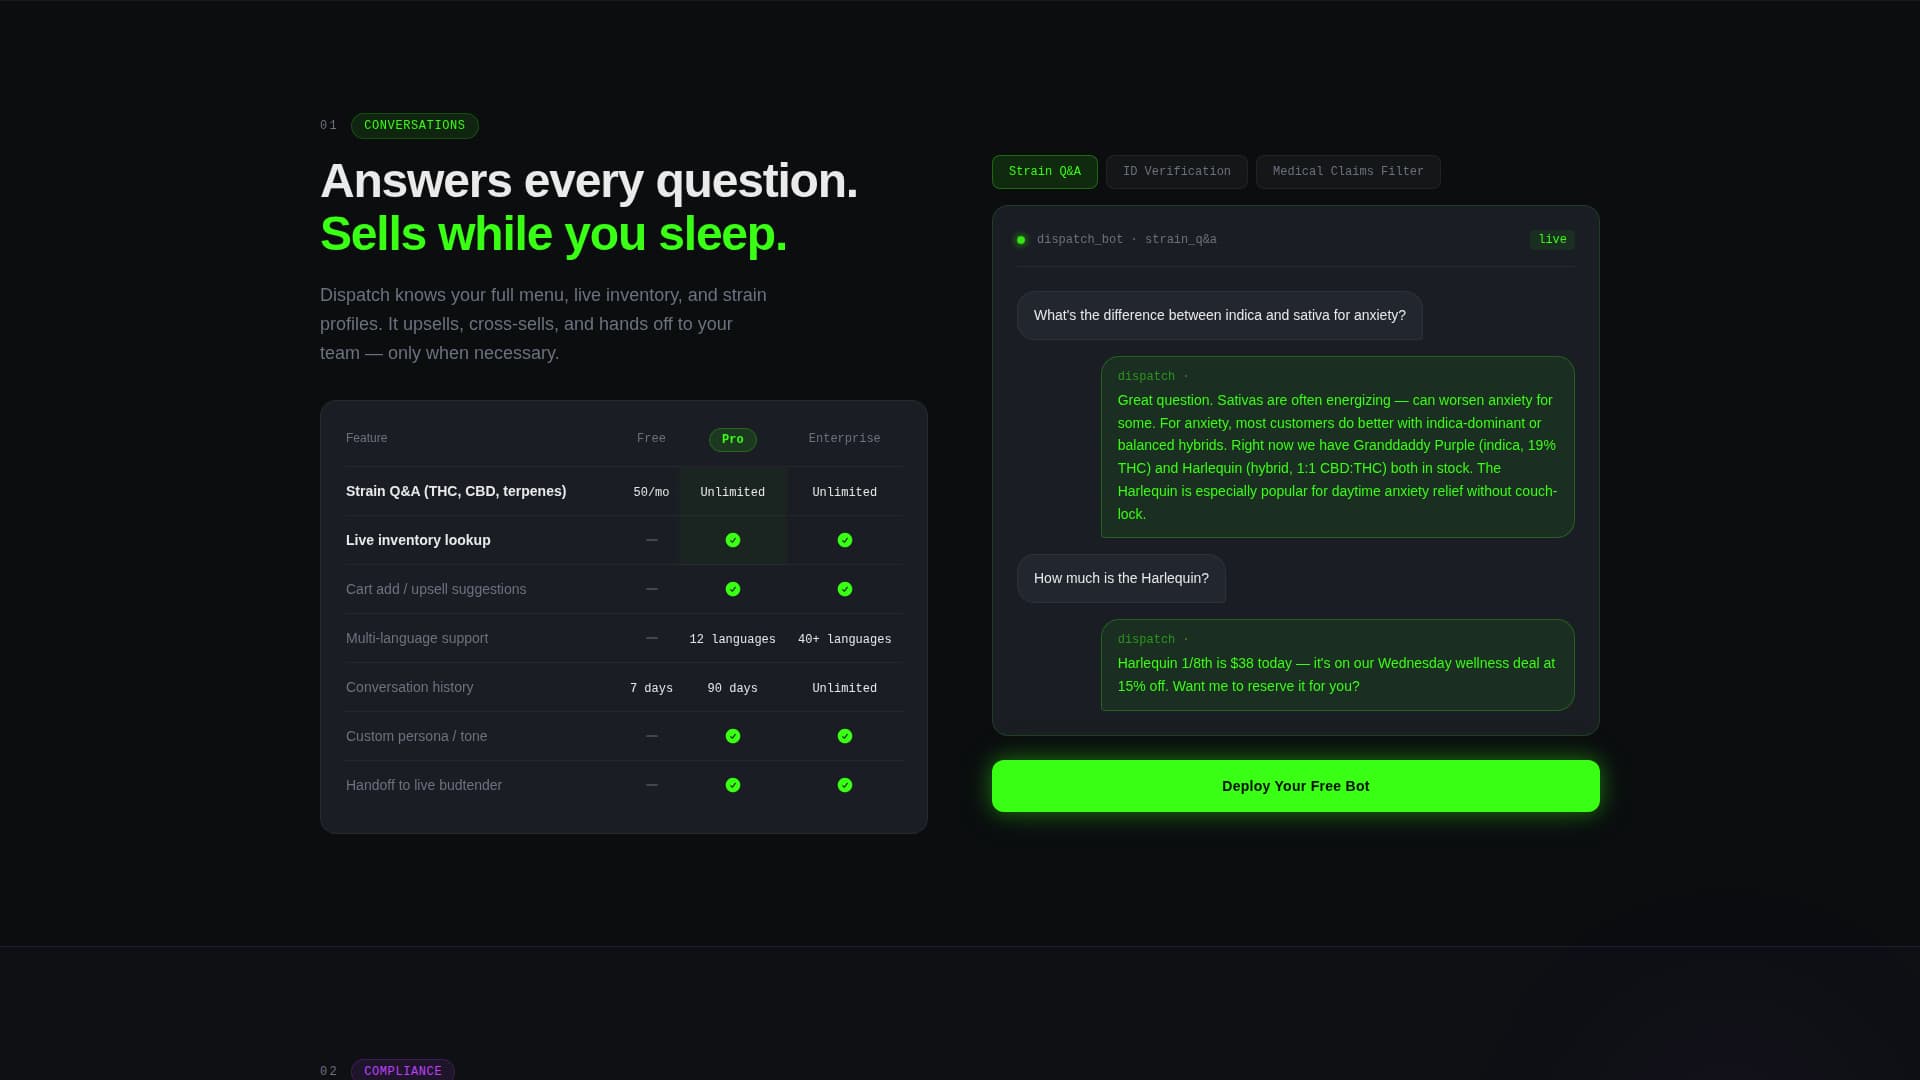Click the Custom persona checkmark under Pro
The image size is (1920, 1080).
pos(733,736)
